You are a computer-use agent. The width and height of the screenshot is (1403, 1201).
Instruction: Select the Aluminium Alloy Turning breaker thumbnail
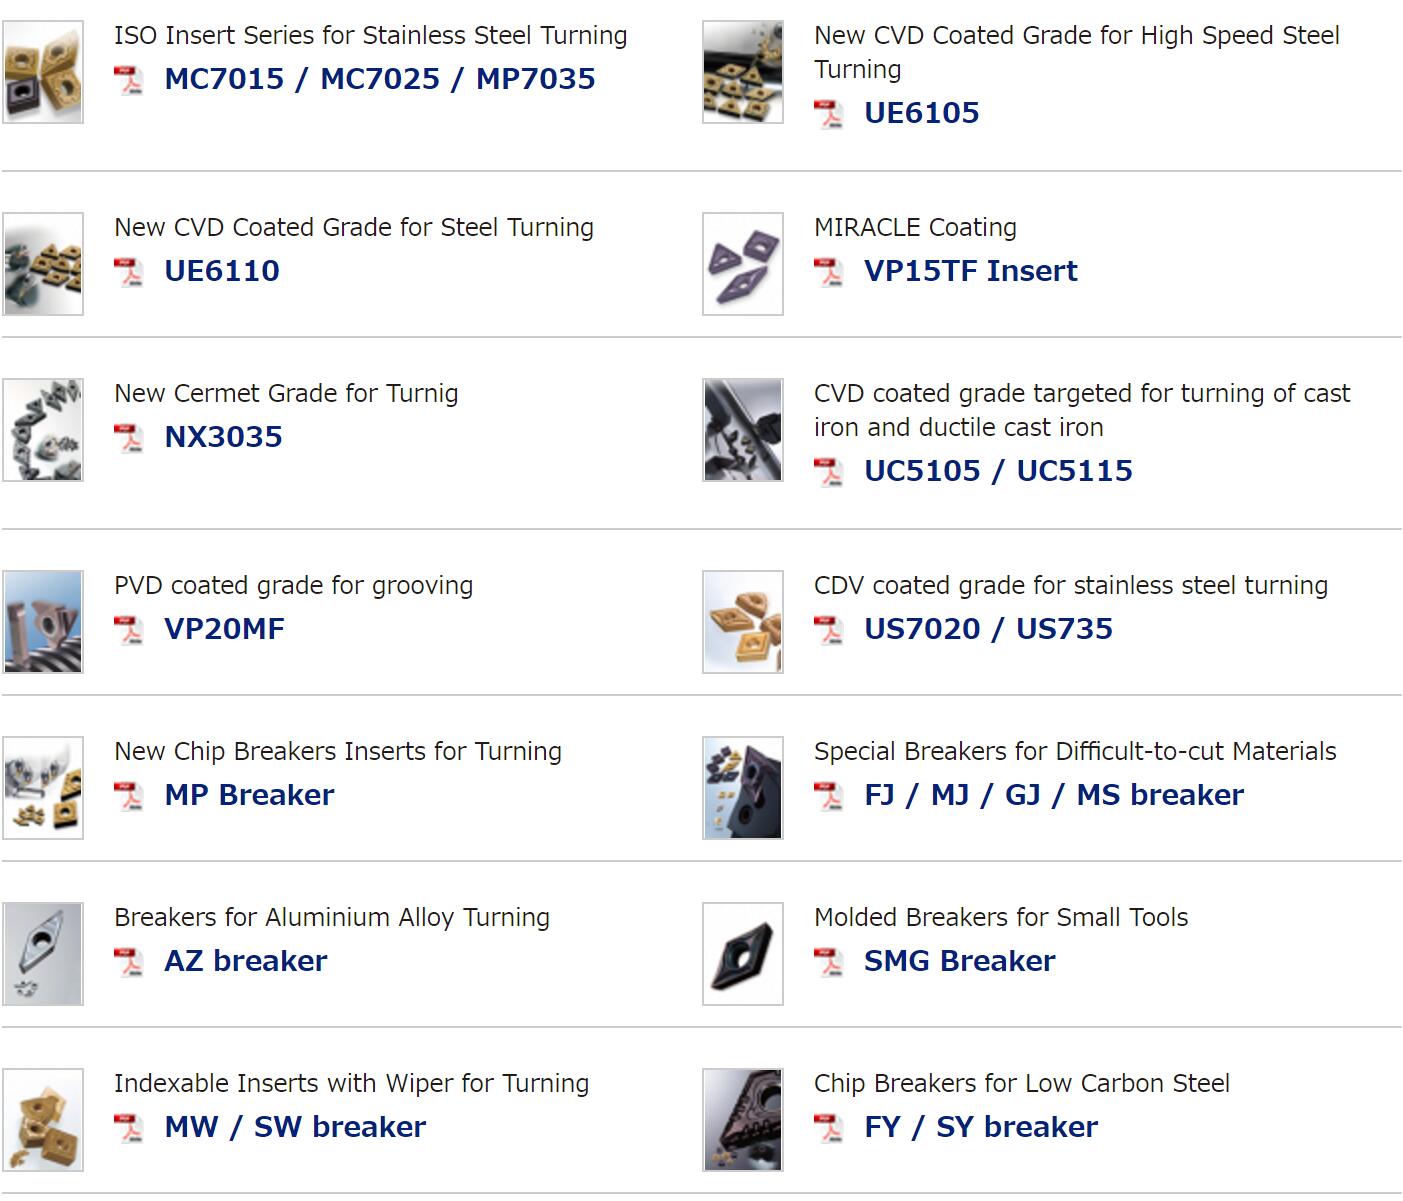[43, 954]
